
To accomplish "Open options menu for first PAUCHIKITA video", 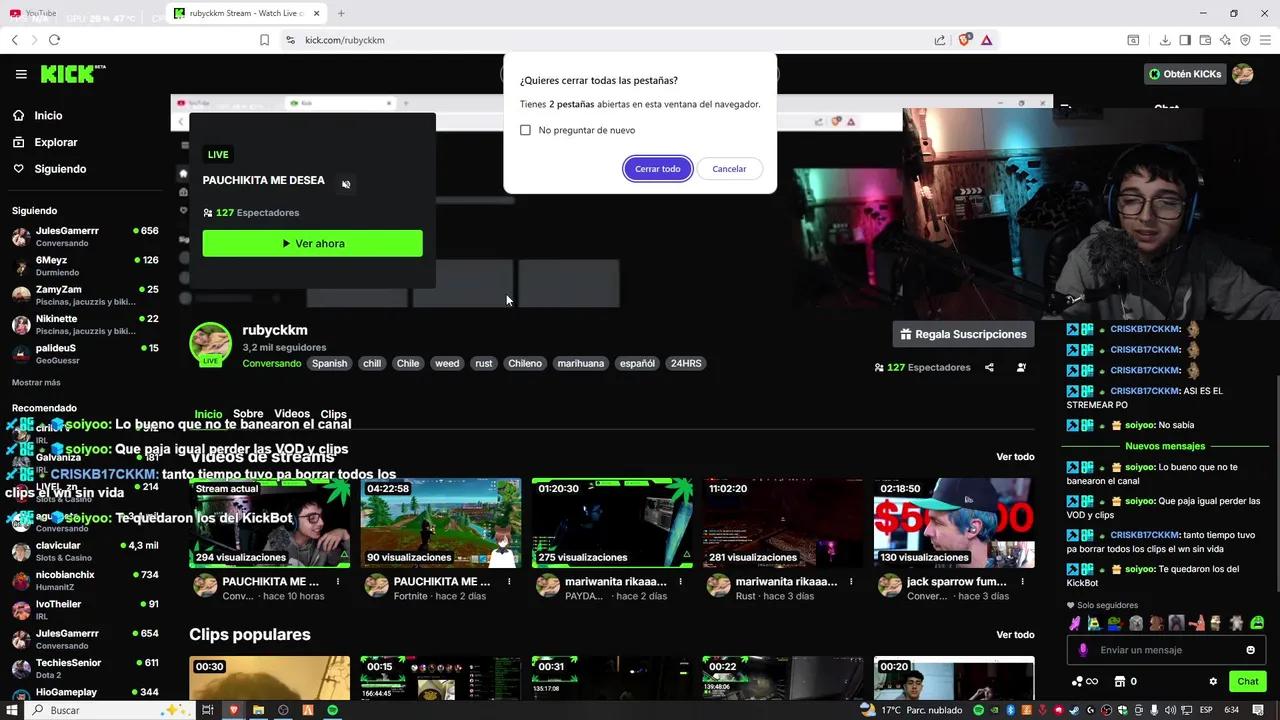I will pos(337,581).
